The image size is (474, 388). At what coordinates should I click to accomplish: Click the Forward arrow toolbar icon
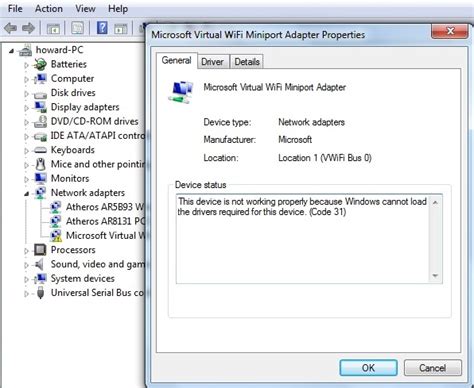pyautogui.click(x=28, y=28)
